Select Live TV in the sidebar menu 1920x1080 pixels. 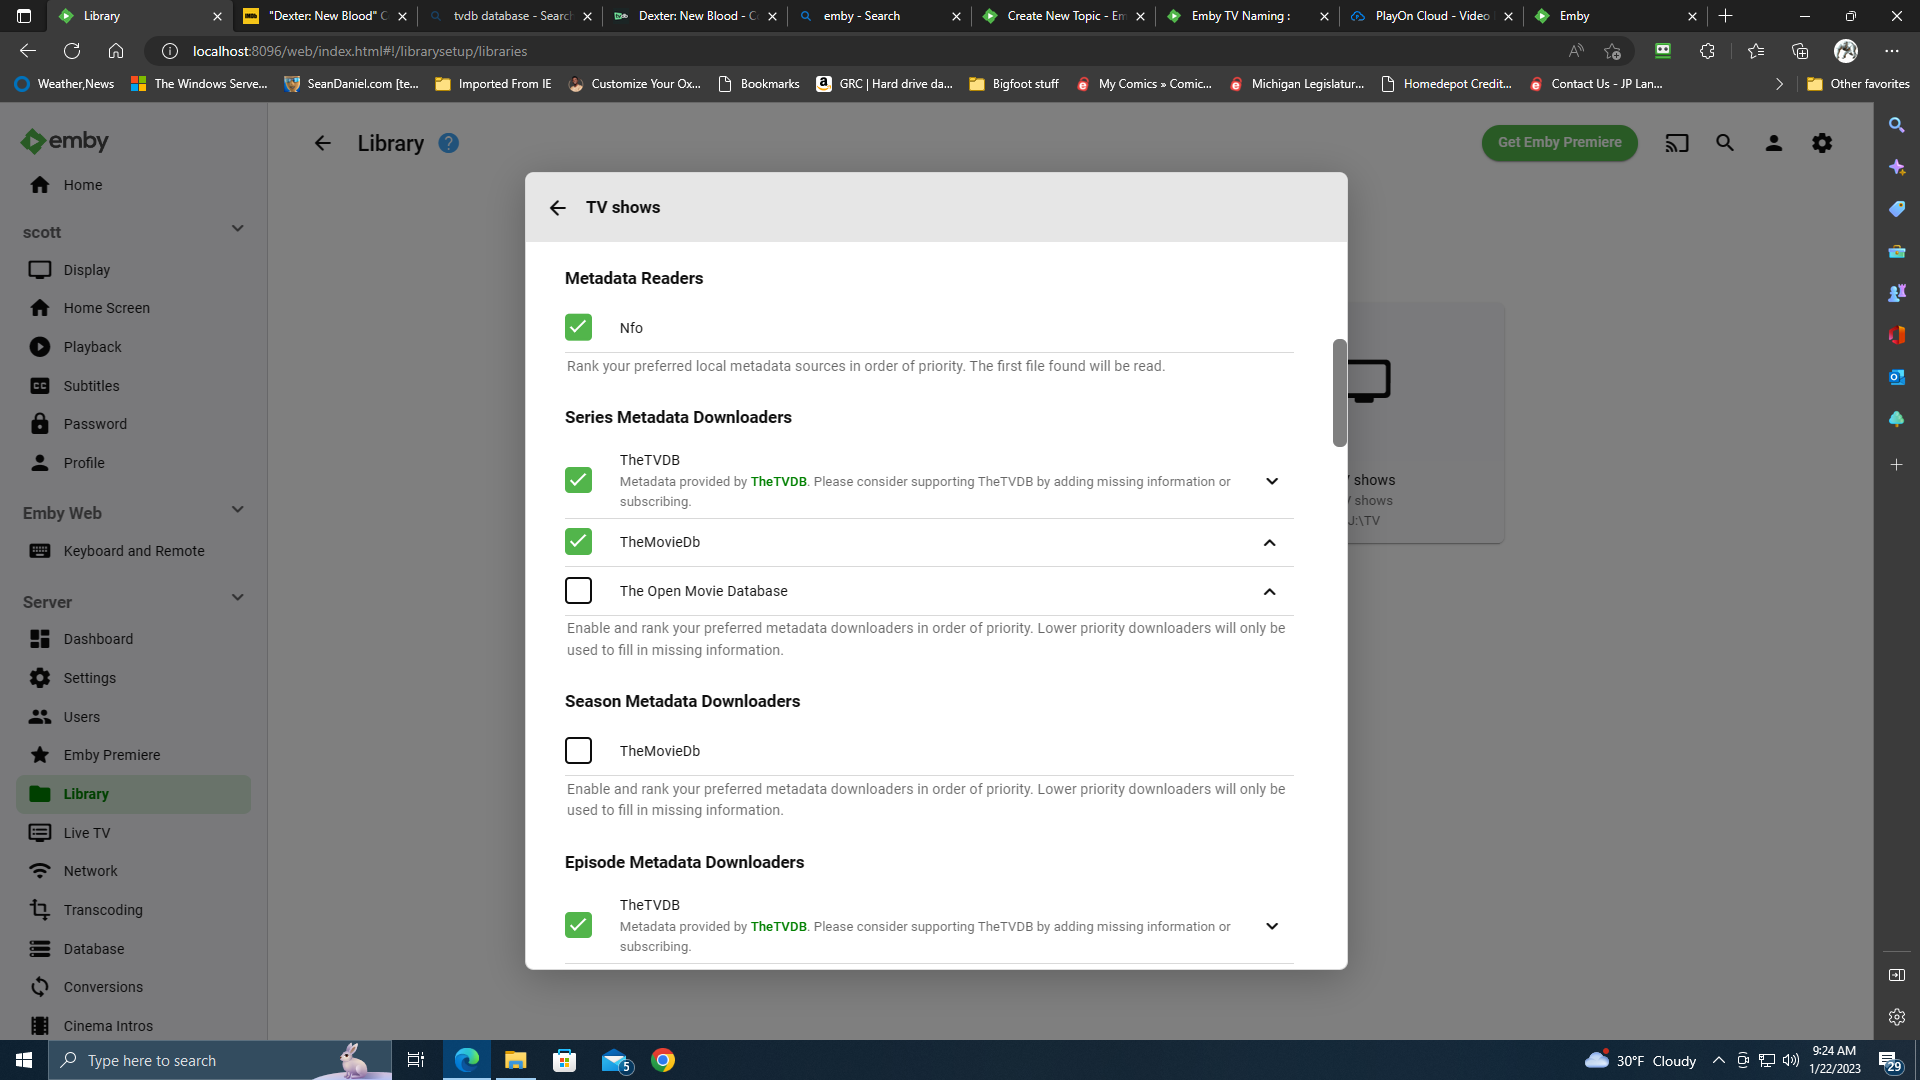tap(87, 833)
